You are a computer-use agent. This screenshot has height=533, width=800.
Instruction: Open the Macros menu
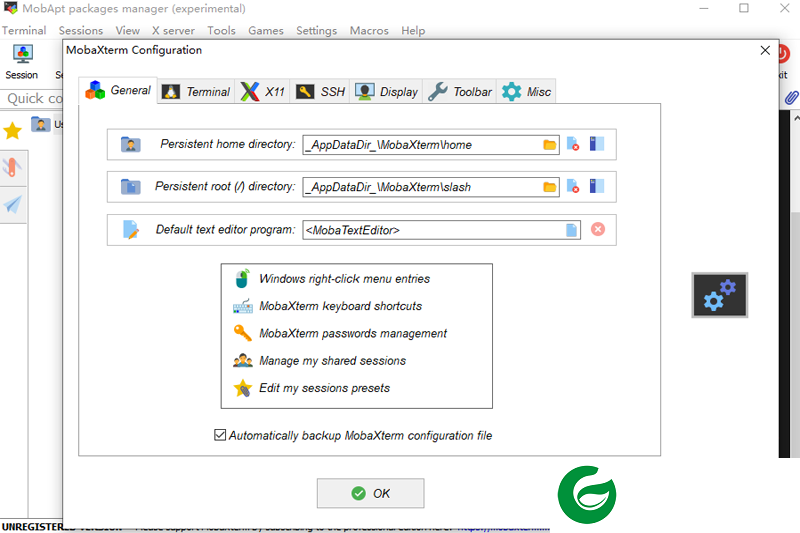[369, 31]
